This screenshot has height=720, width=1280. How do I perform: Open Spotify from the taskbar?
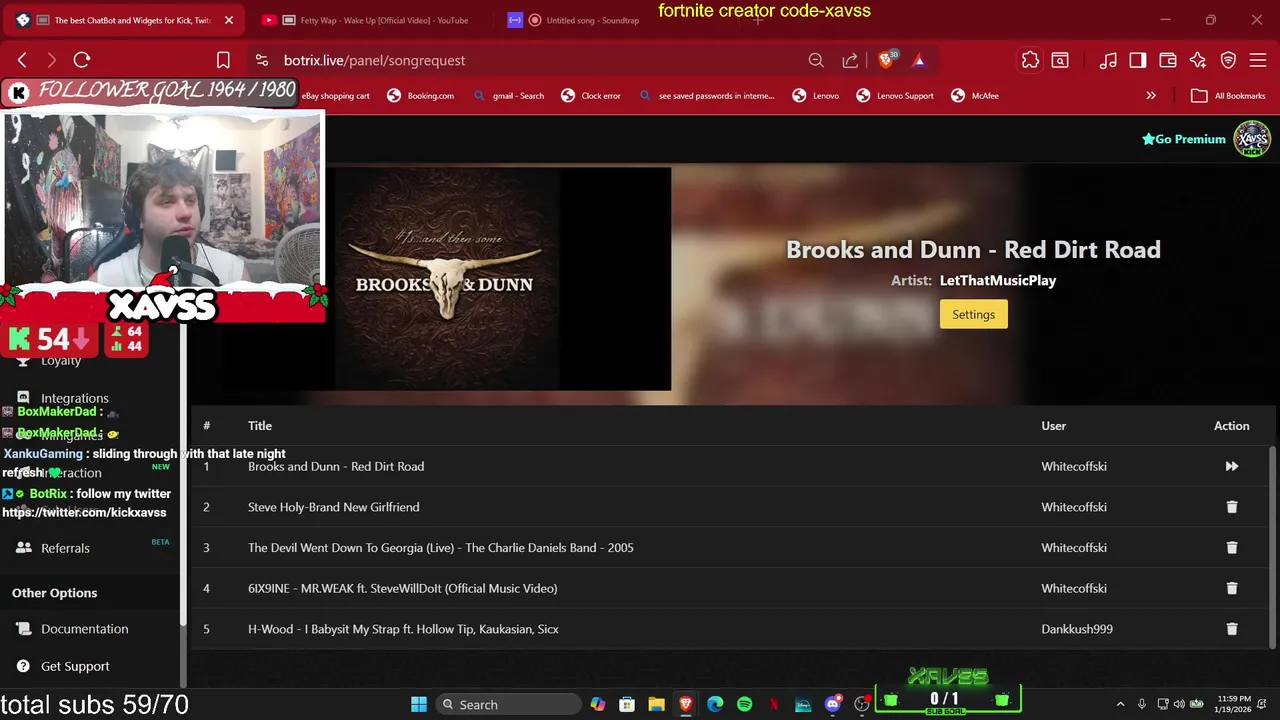[x=744, y=704]
